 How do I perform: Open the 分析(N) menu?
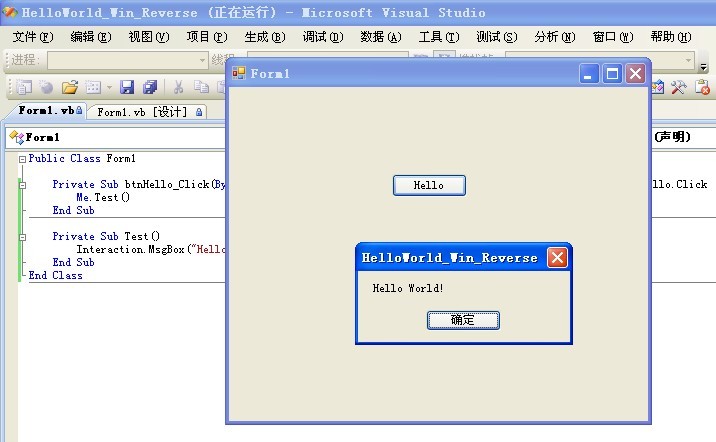point(555,37)
